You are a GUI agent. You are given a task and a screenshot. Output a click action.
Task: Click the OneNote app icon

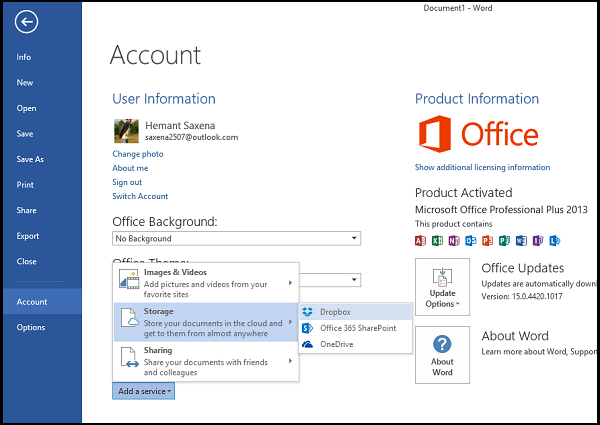pyautogui.click(x=454, y=241)
